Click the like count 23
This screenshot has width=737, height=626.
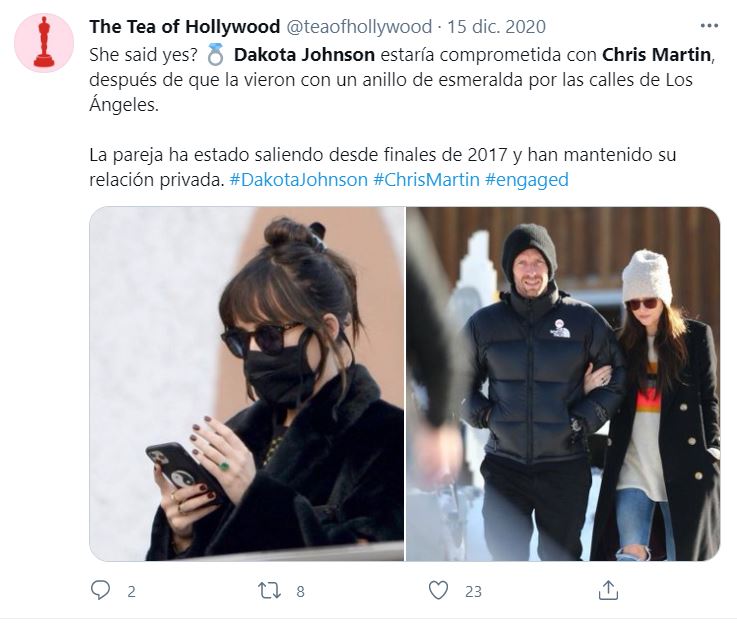[473, 591]
